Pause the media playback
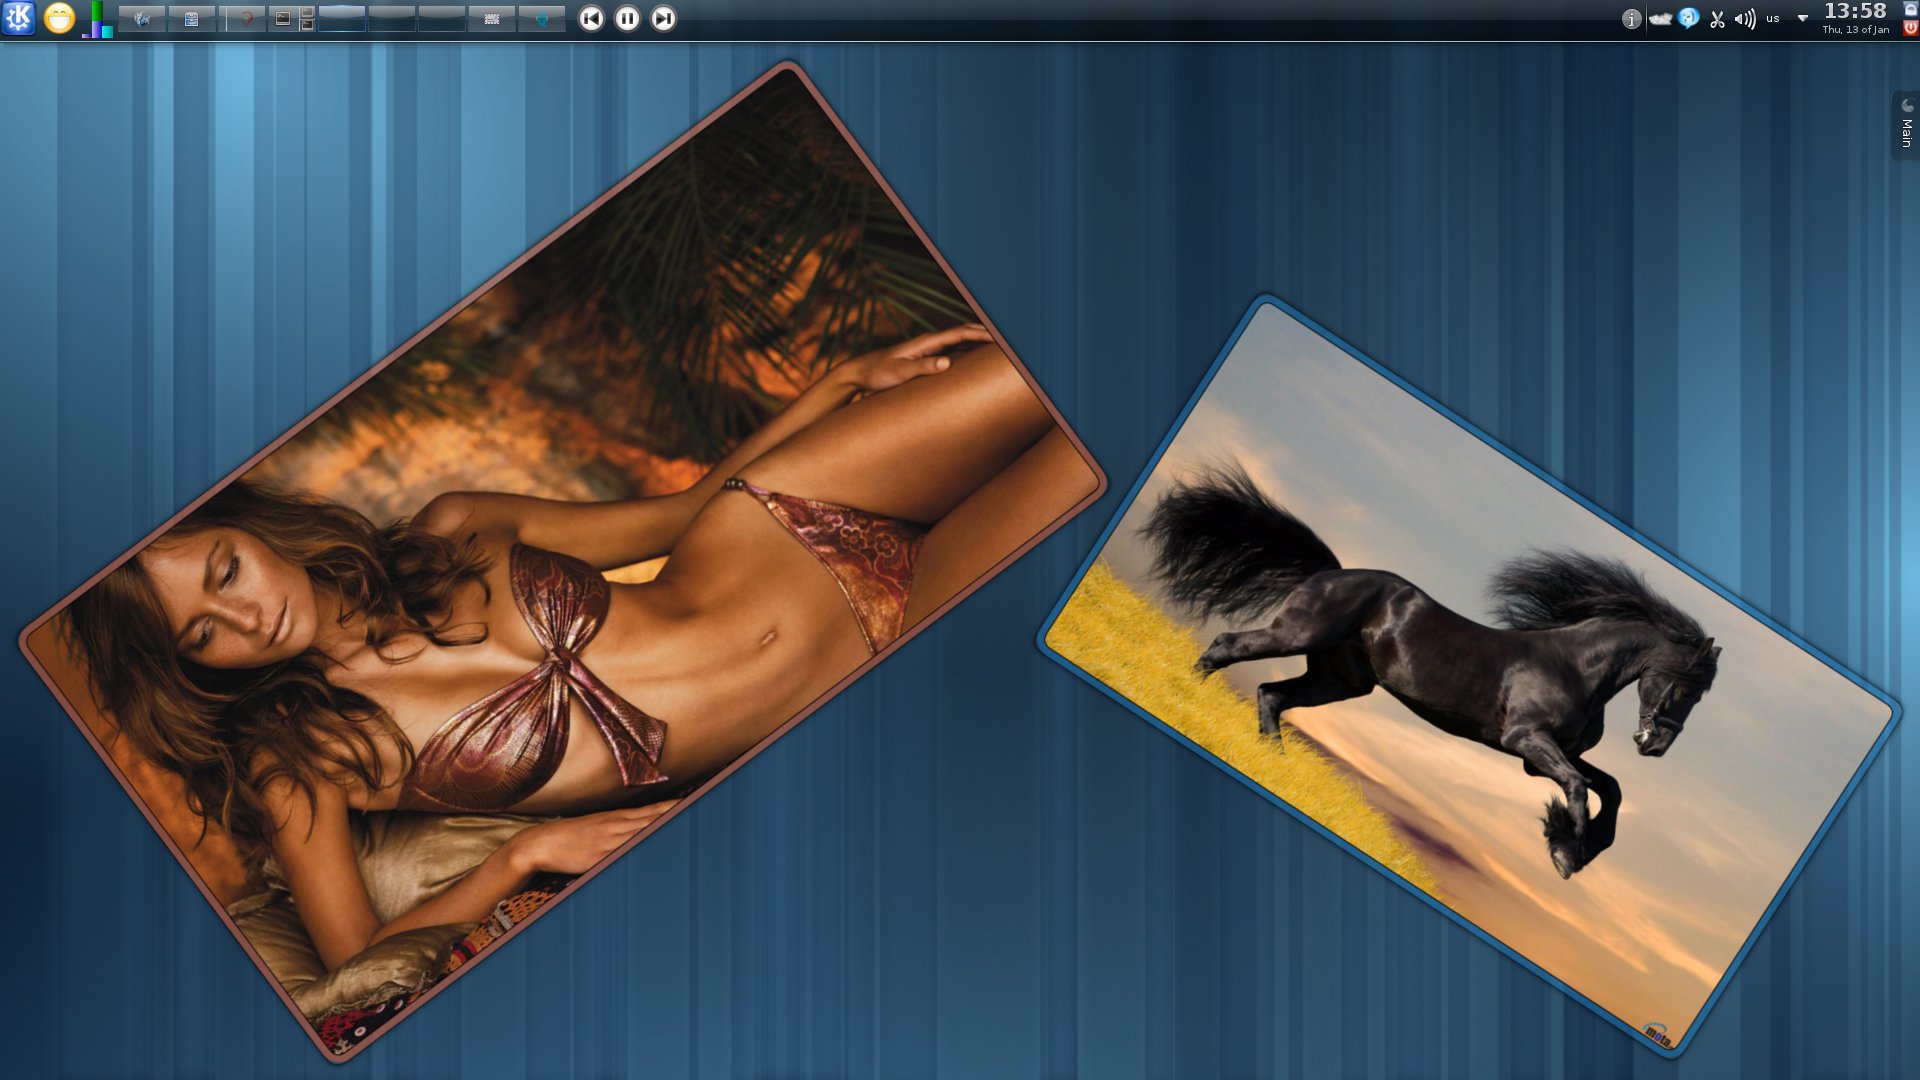The height and width of the screenshot is (1080, 1920). tap(627, 18)
